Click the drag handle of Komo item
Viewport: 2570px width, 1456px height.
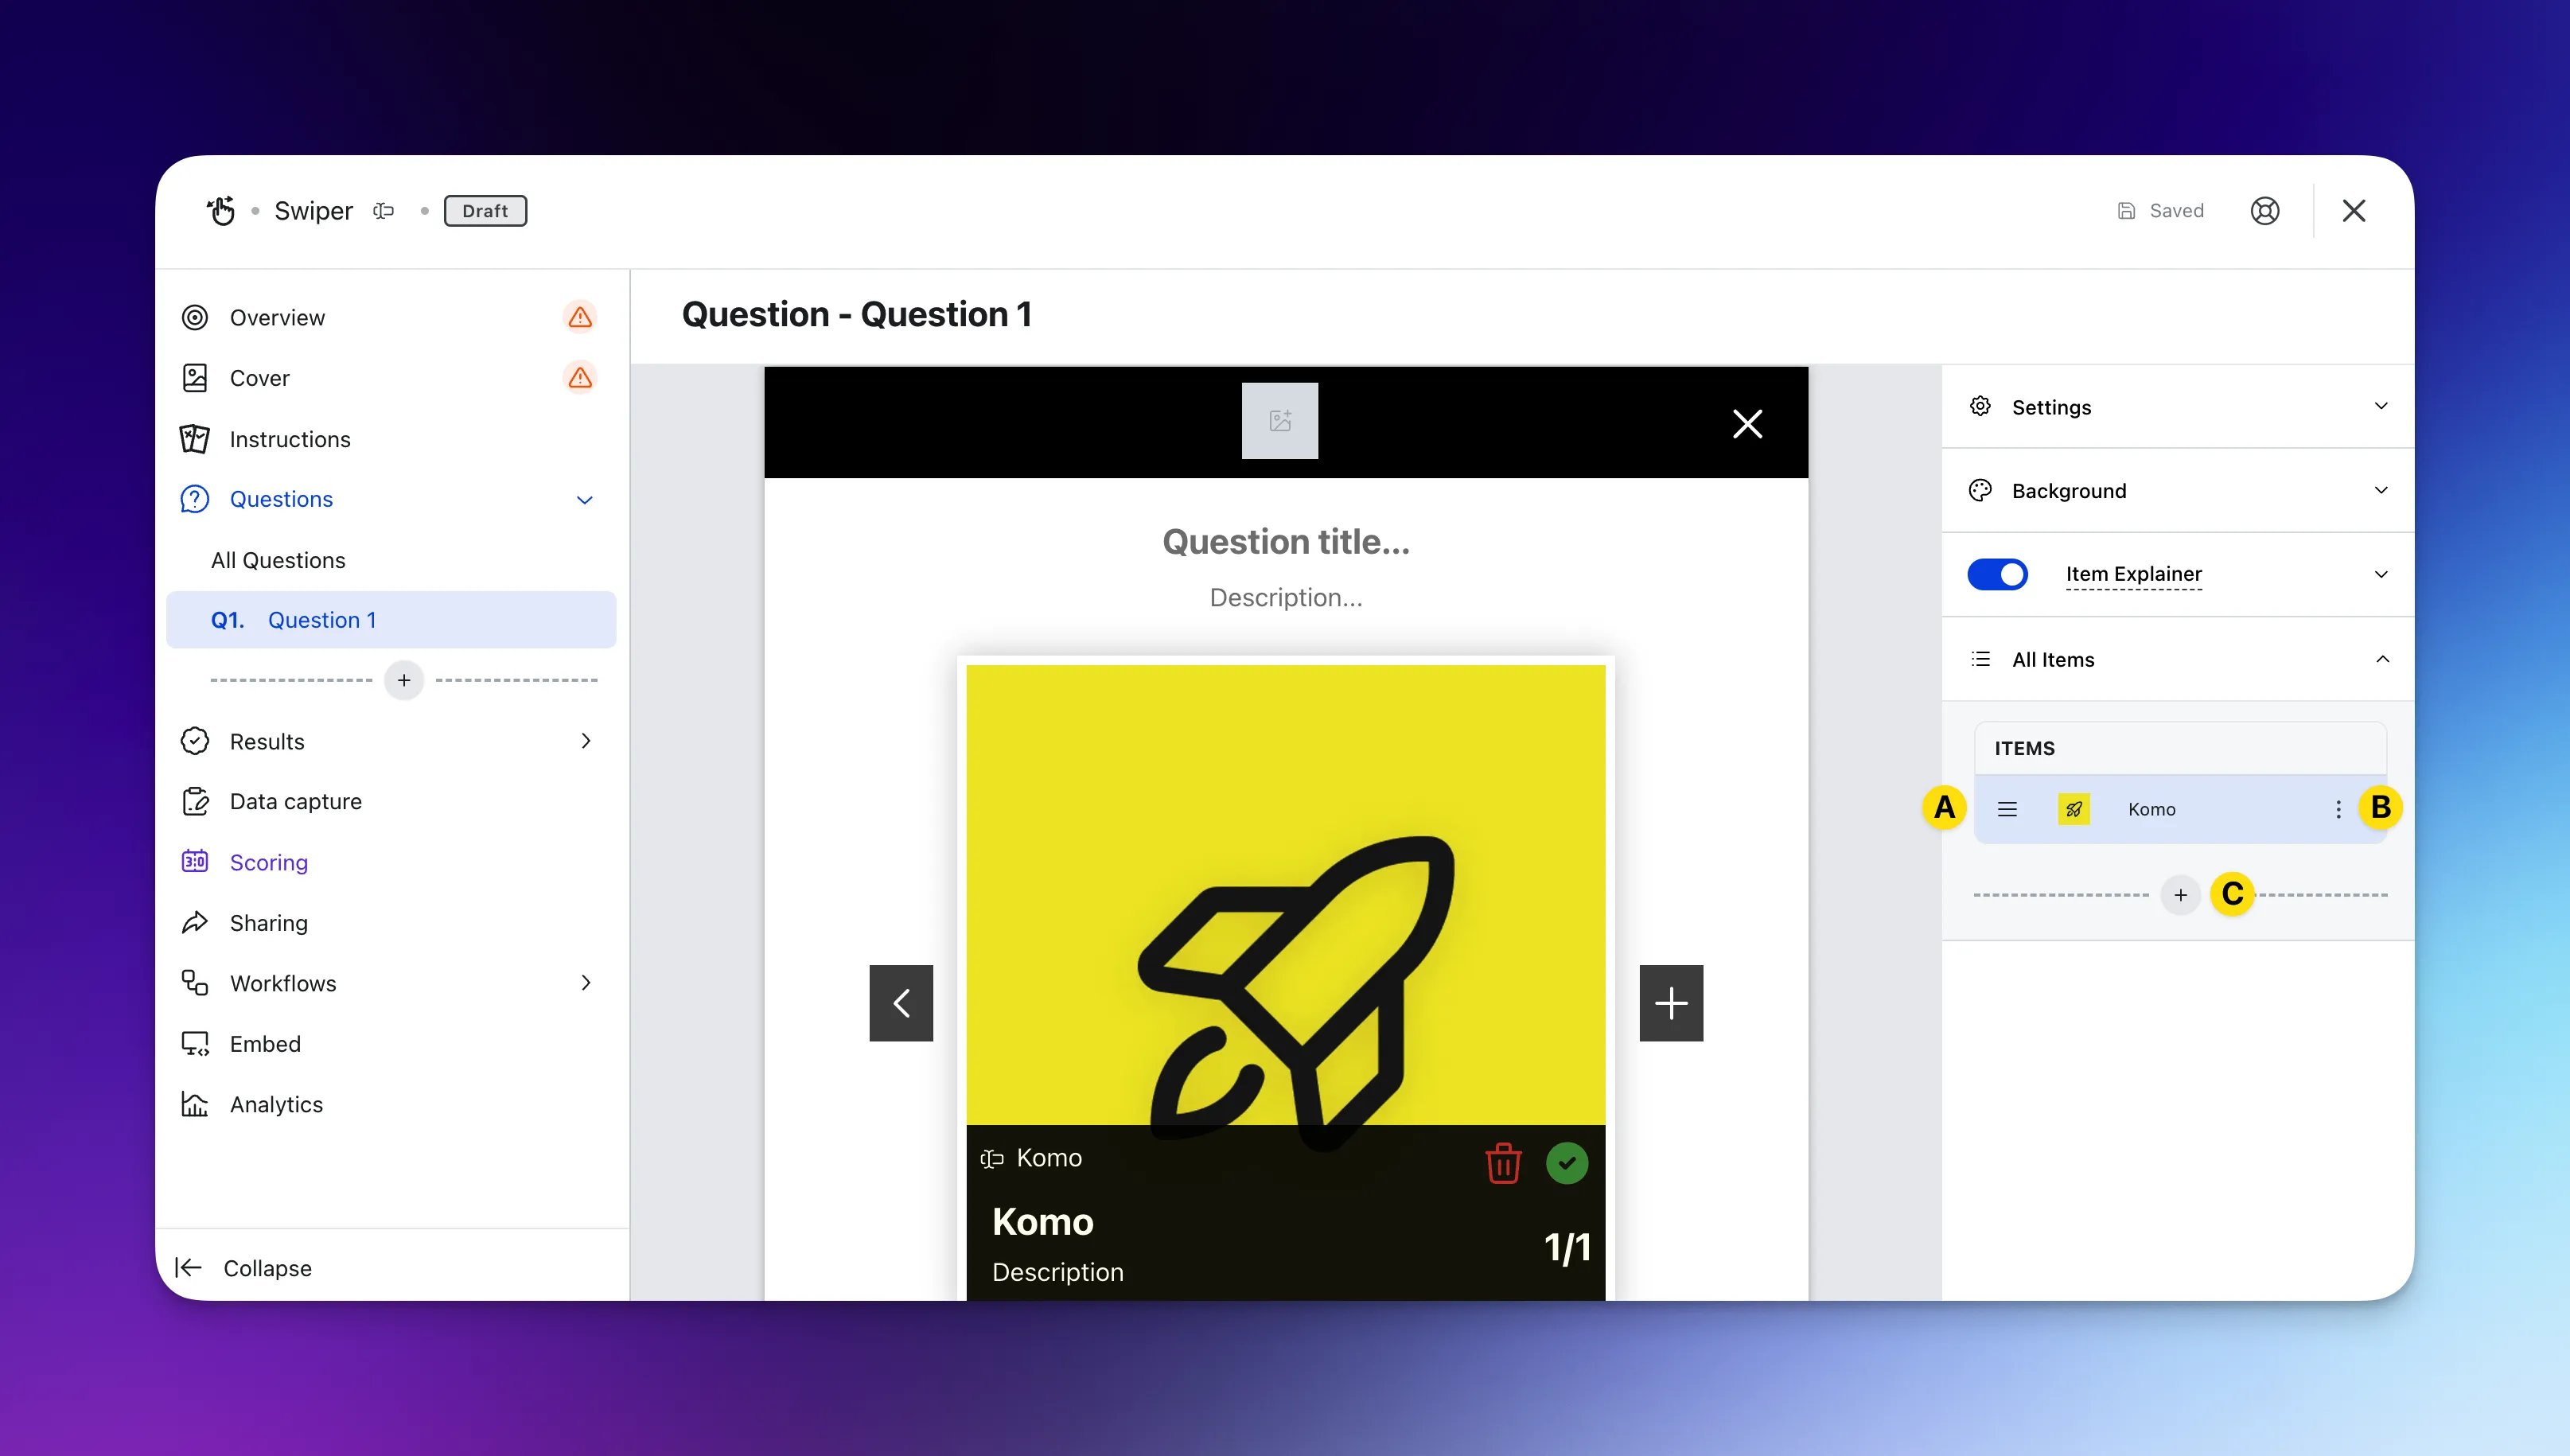[2007, 809]
